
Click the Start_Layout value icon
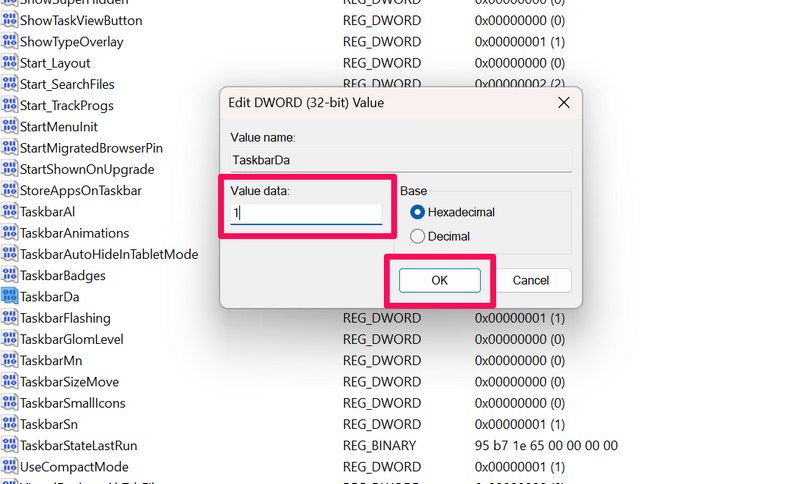click(x=9, y=63)
